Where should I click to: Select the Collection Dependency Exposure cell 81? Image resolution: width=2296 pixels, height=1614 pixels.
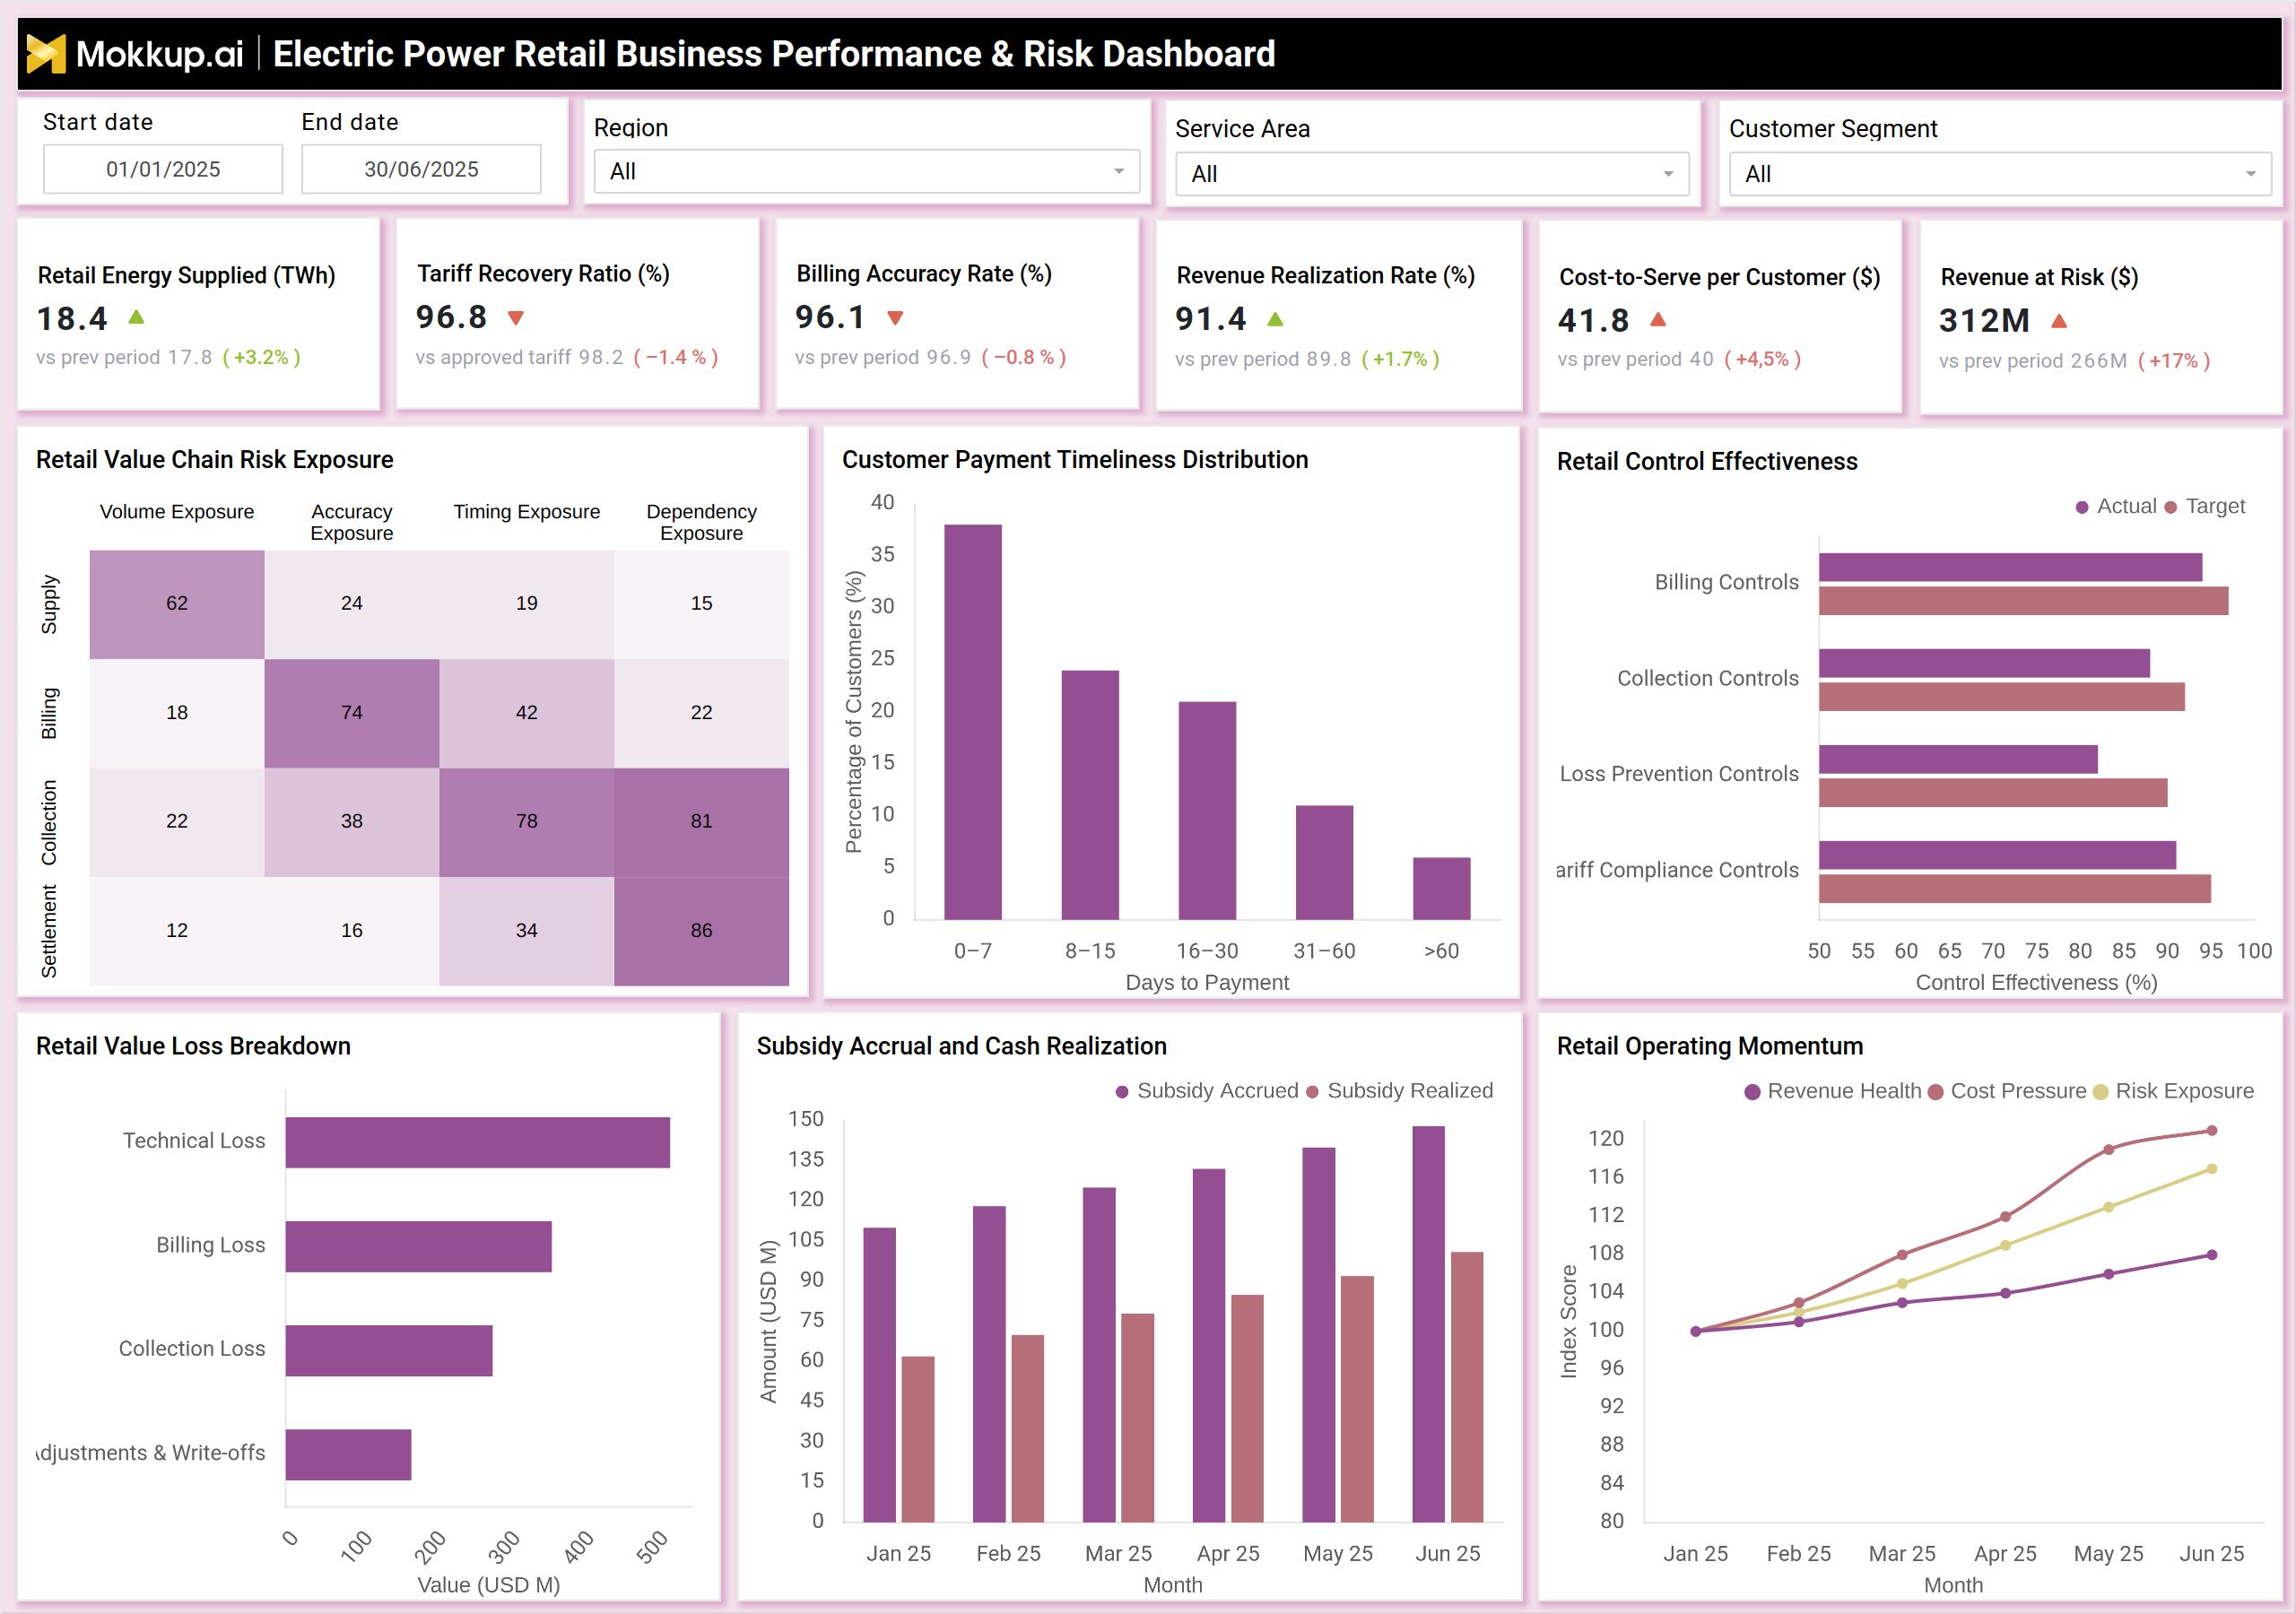click(702, 822)
